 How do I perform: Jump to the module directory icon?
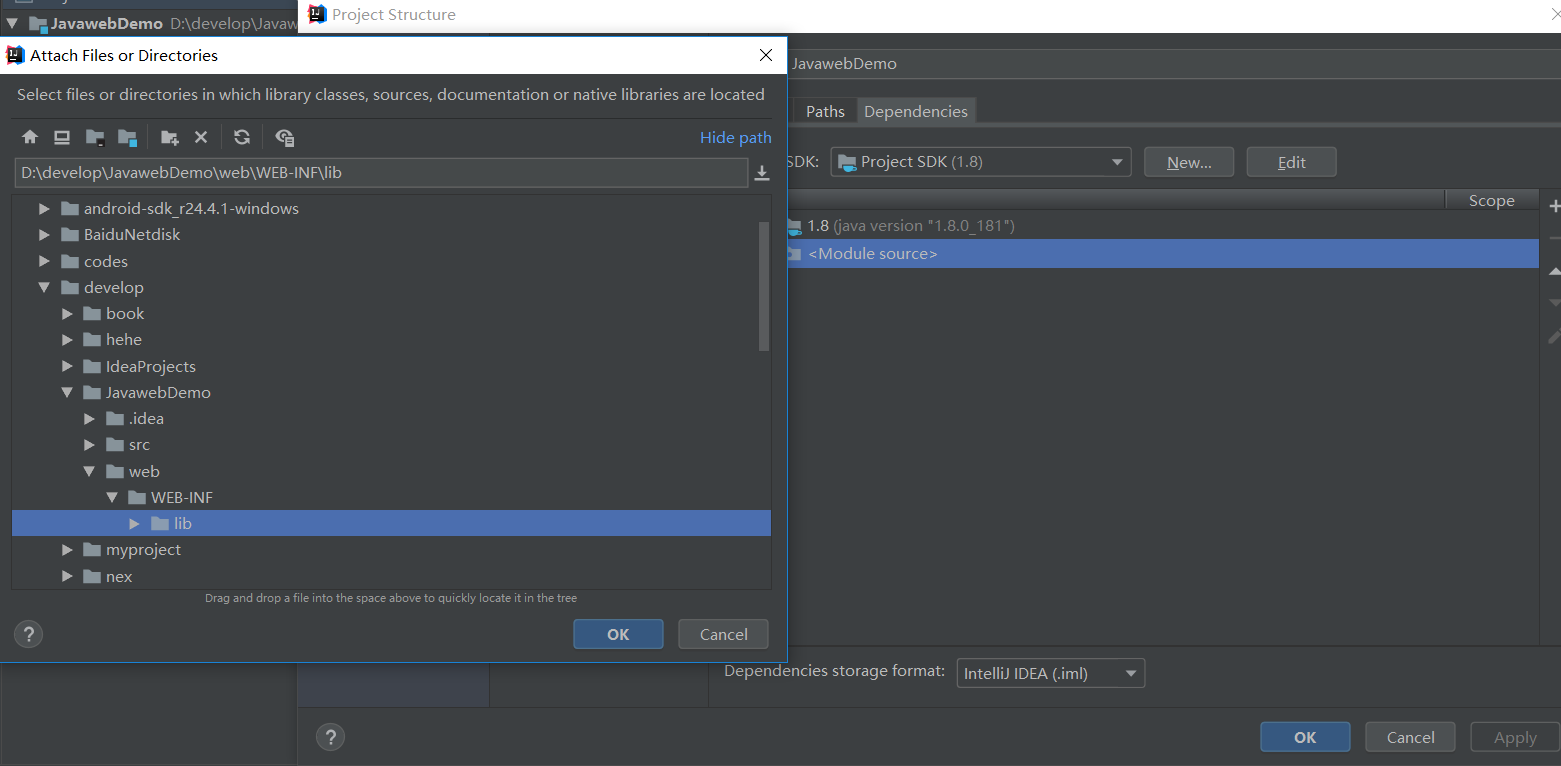(127, 138)
